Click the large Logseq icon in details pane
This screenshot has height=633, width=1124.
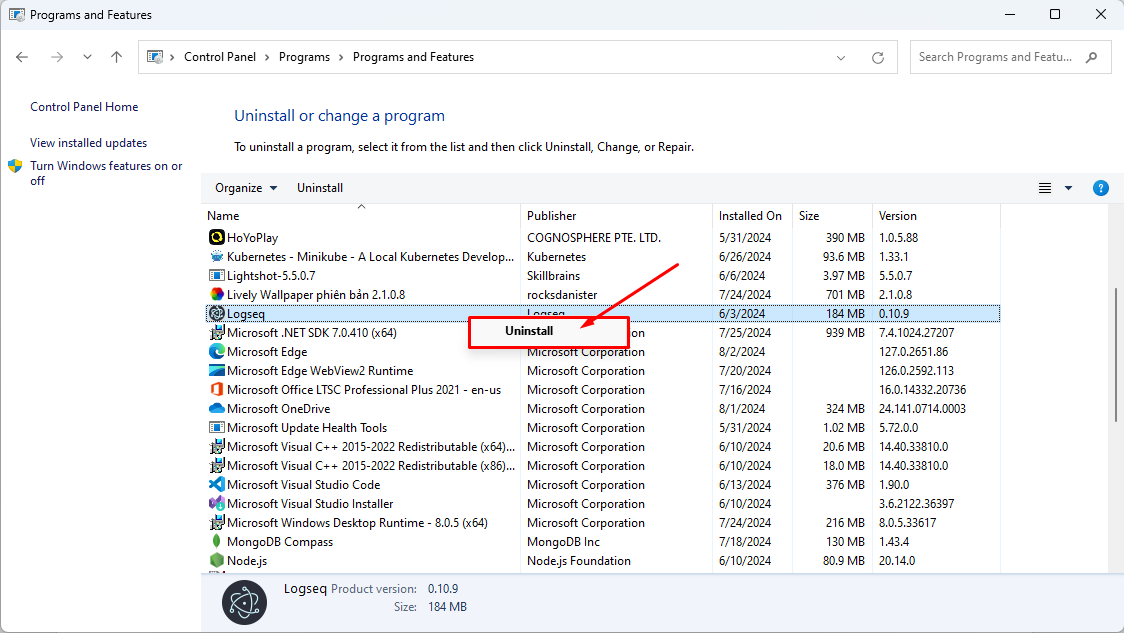244,602
